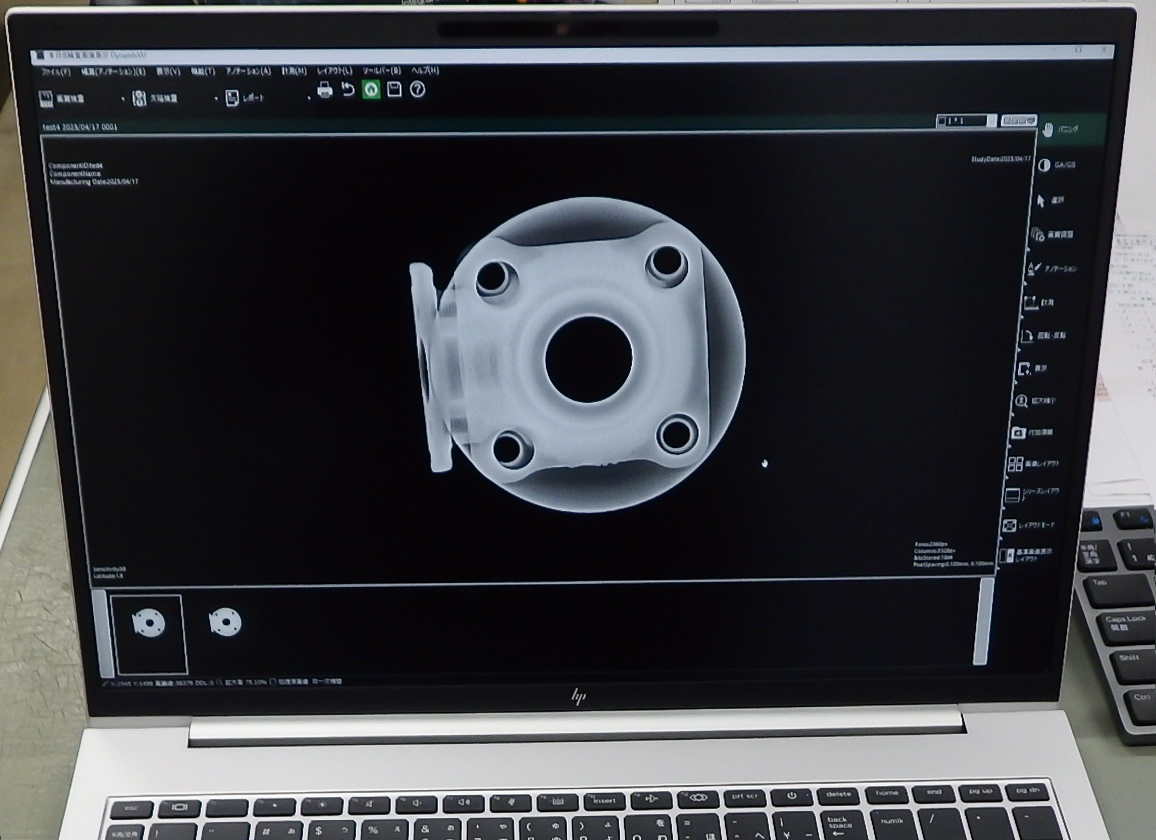Toggle the layout mode tool in sidebar

point(1011,525)
